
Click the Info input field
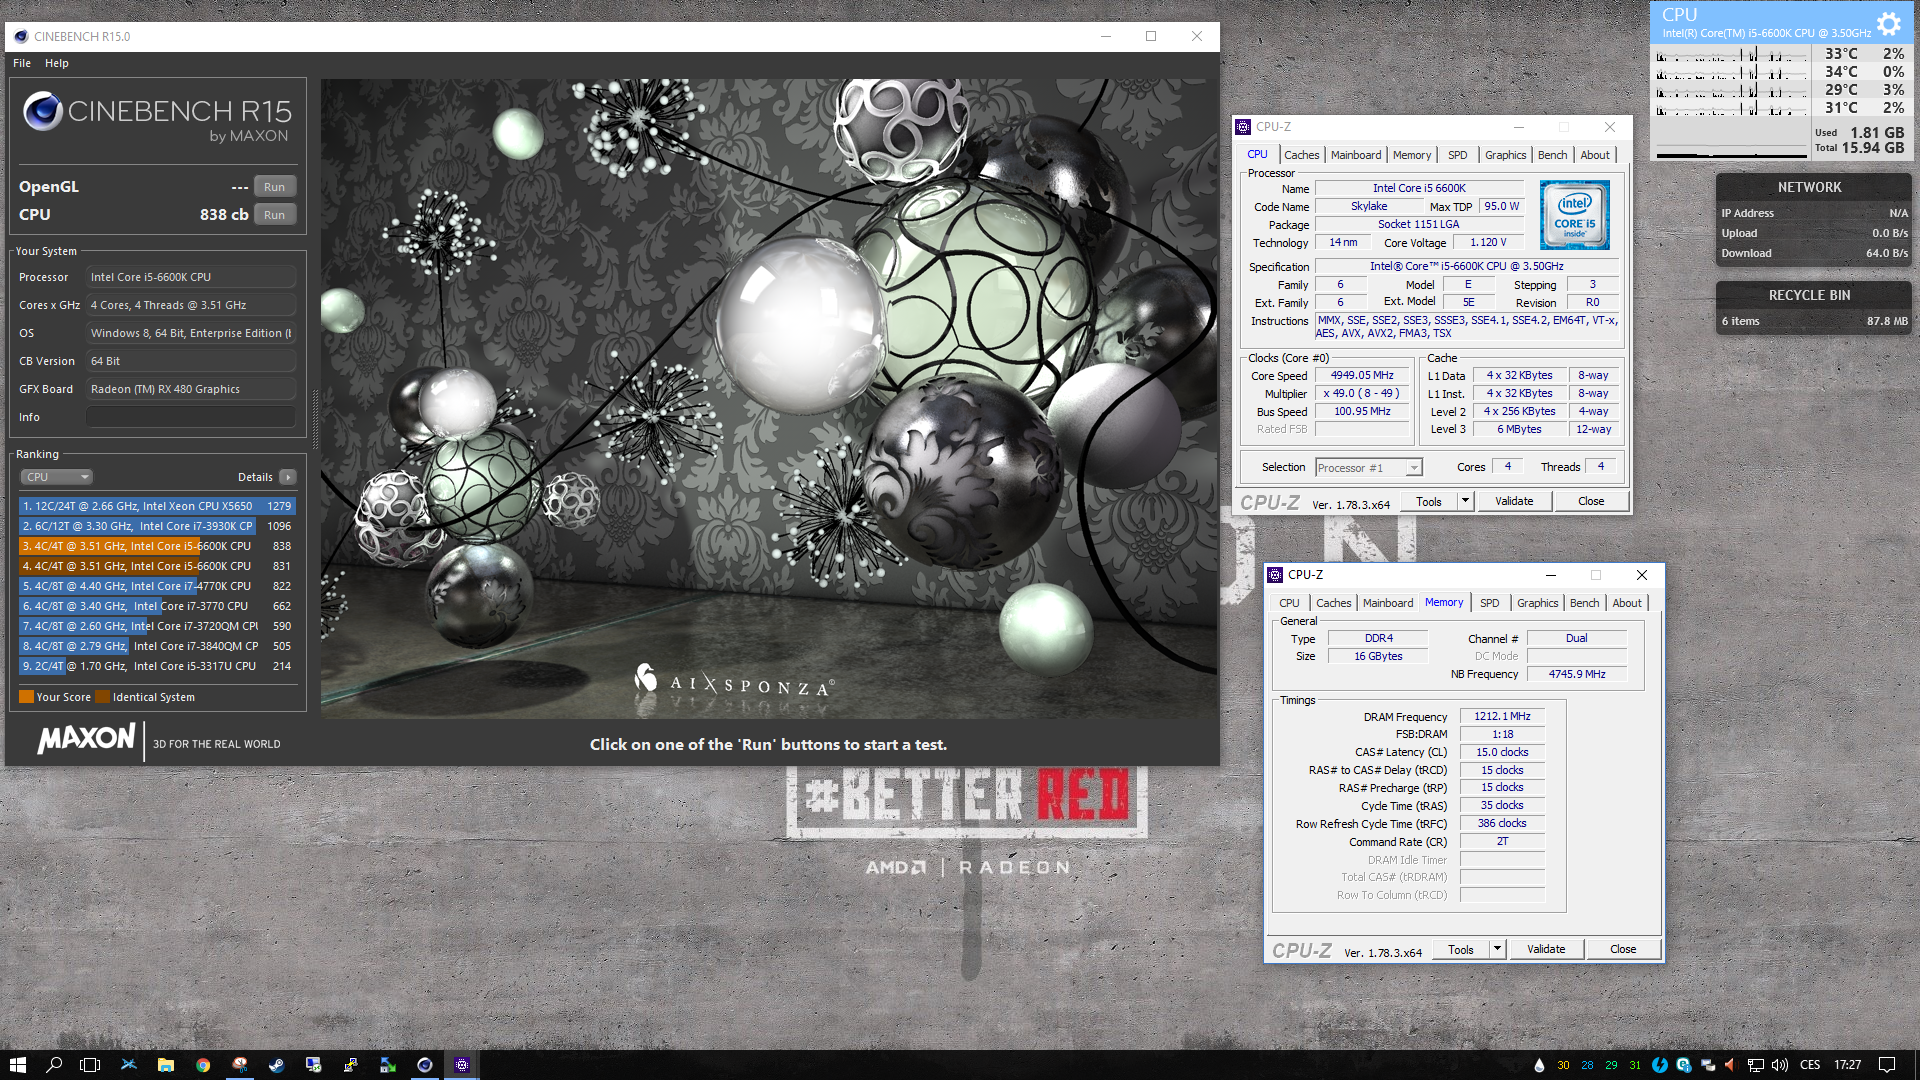point(190,417)
